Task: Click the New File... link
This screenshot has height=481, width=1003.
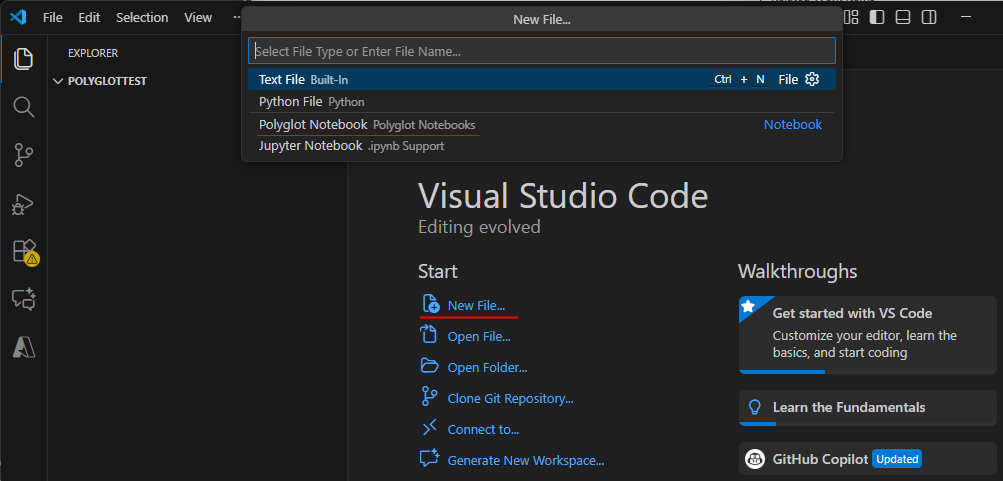Action: (476, 305)
